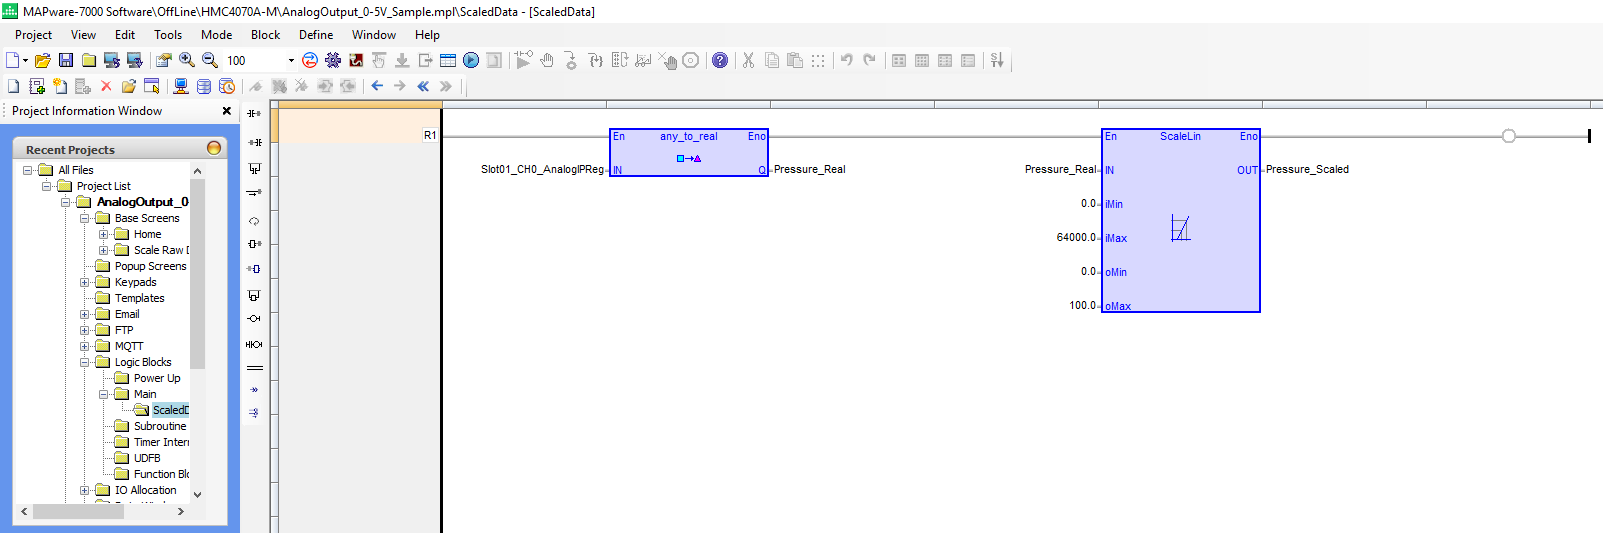This screenshot has height=533, width=1603.
Task: Open the Help menu
Action: (x=427, y=35)
